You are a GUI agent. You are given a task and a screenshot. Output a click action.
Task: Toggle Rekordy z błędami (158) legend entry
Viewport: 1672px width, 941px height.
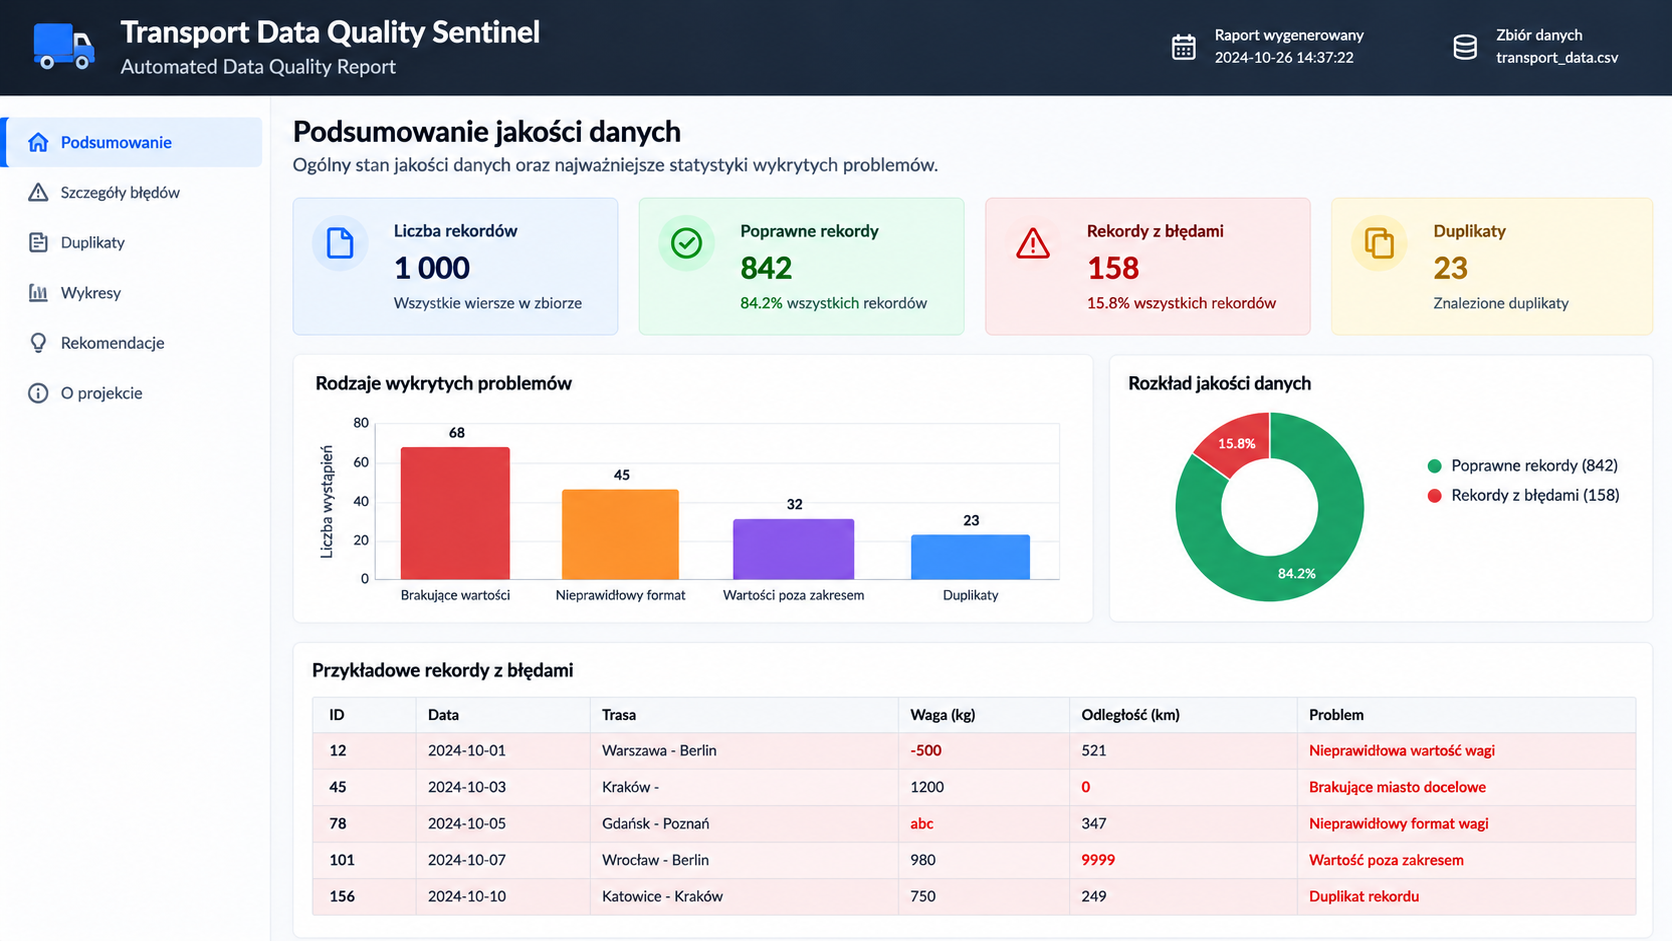click(x=1523, y=495)
